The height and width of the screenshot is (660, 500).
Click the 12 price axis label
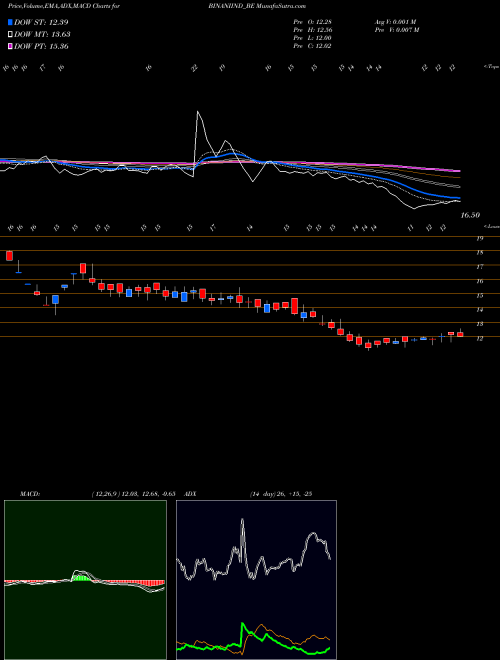pyautogui.click(x=479, y=338)
